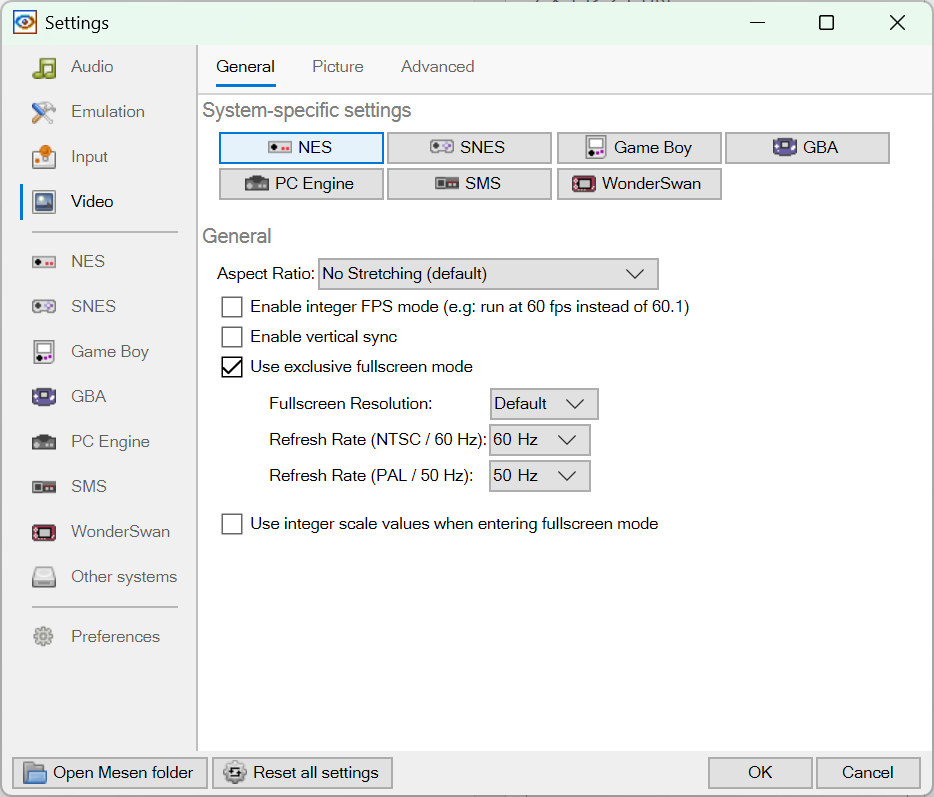Screen dimensions: 934x797
Task: Click the SNES system-specific settings button
Action: point(469,148)
